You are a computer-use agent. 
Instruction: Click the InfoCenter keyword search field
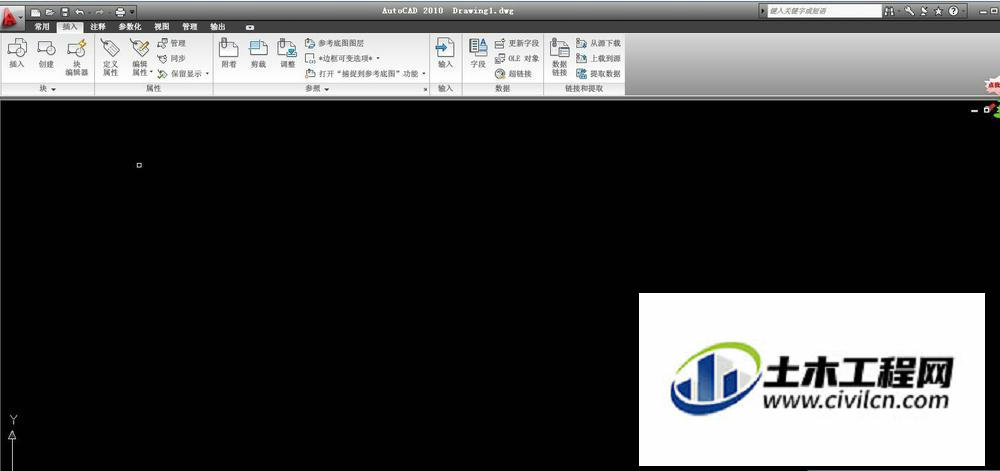point(824,11)
